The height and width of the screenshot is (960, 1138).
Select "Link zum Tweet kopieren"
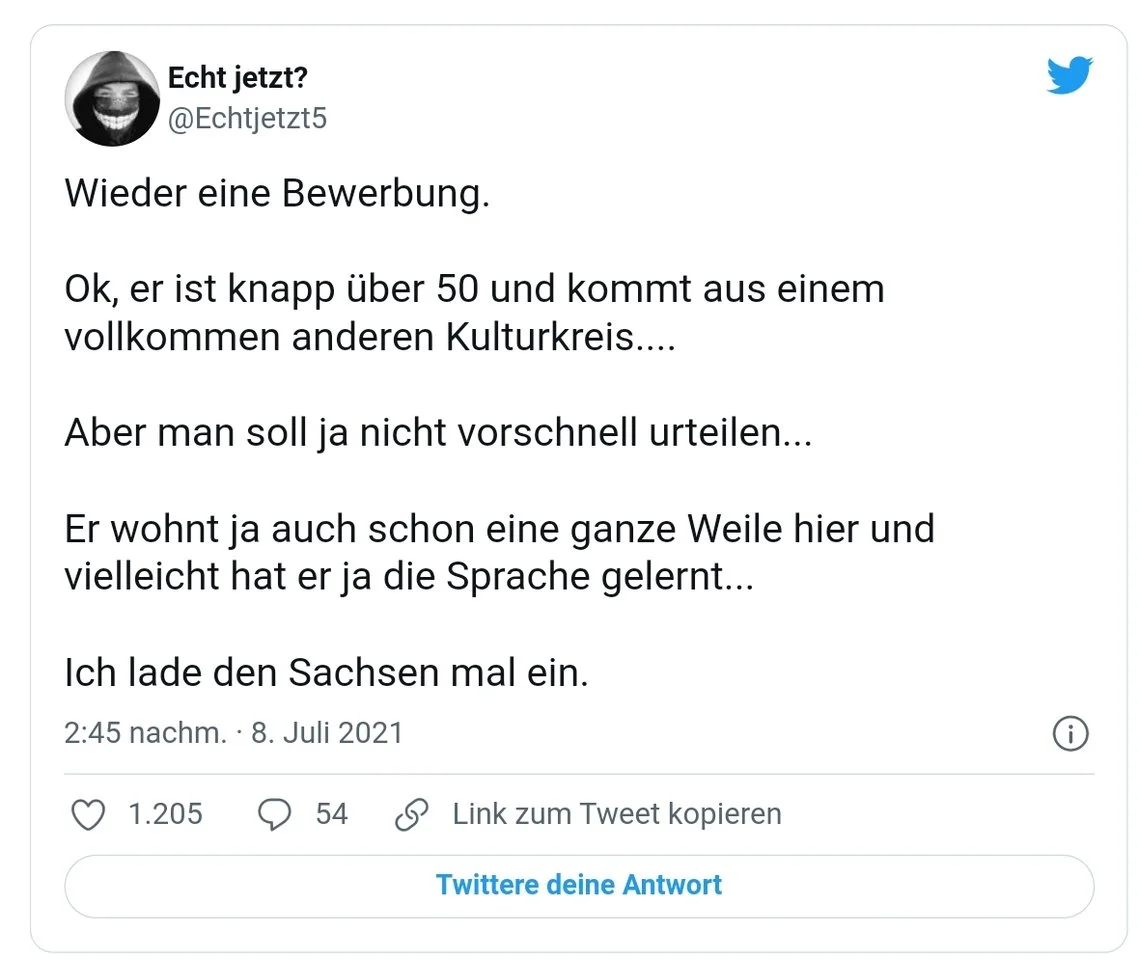point(616,814)
